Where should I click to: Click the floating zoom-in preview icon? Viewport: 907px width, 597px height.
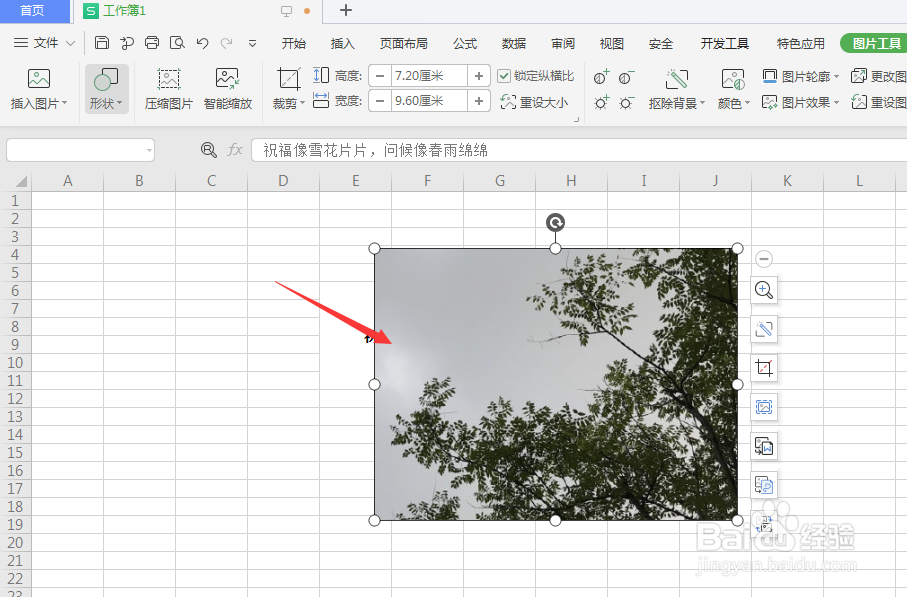coord(764,290)
